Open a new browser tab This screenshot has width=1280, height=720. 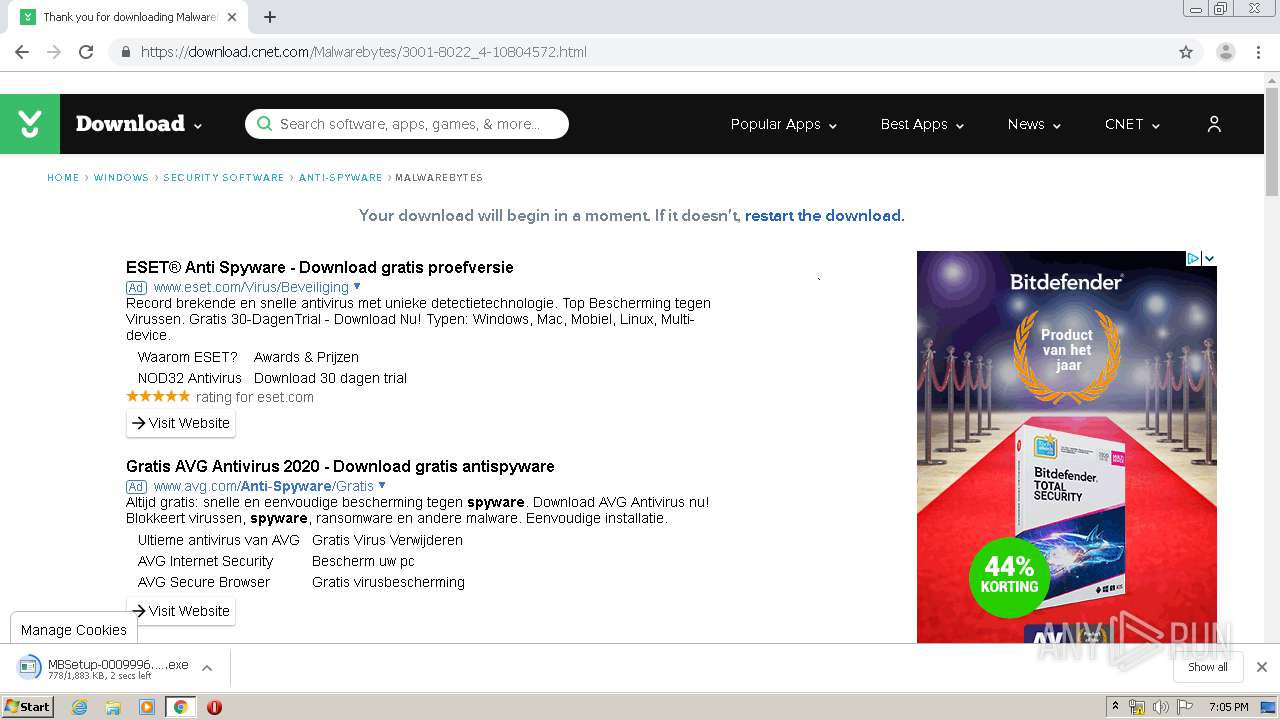pos(270,17)
